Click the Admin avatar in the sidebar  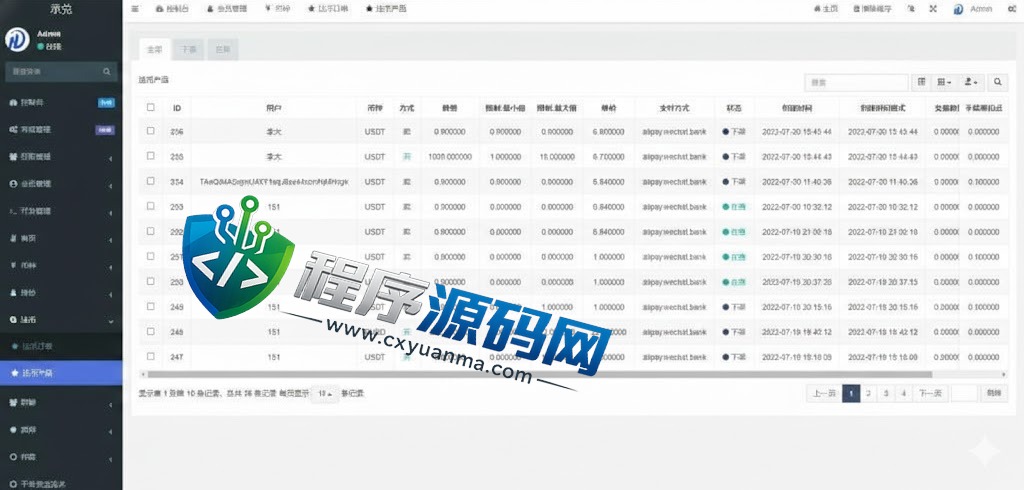click(x=17, y=40)
